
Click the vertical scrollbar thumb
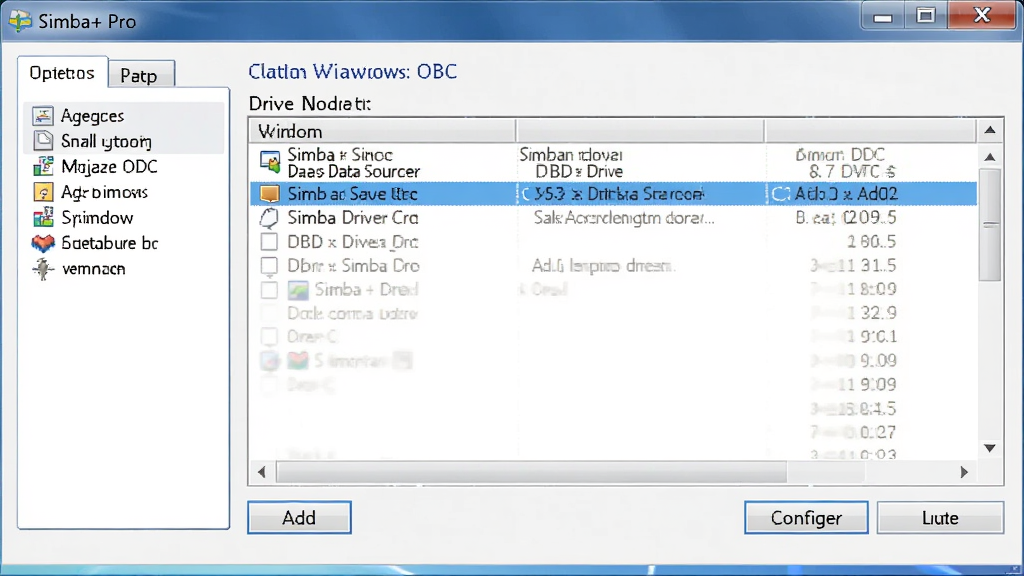(x=991, y=224)
